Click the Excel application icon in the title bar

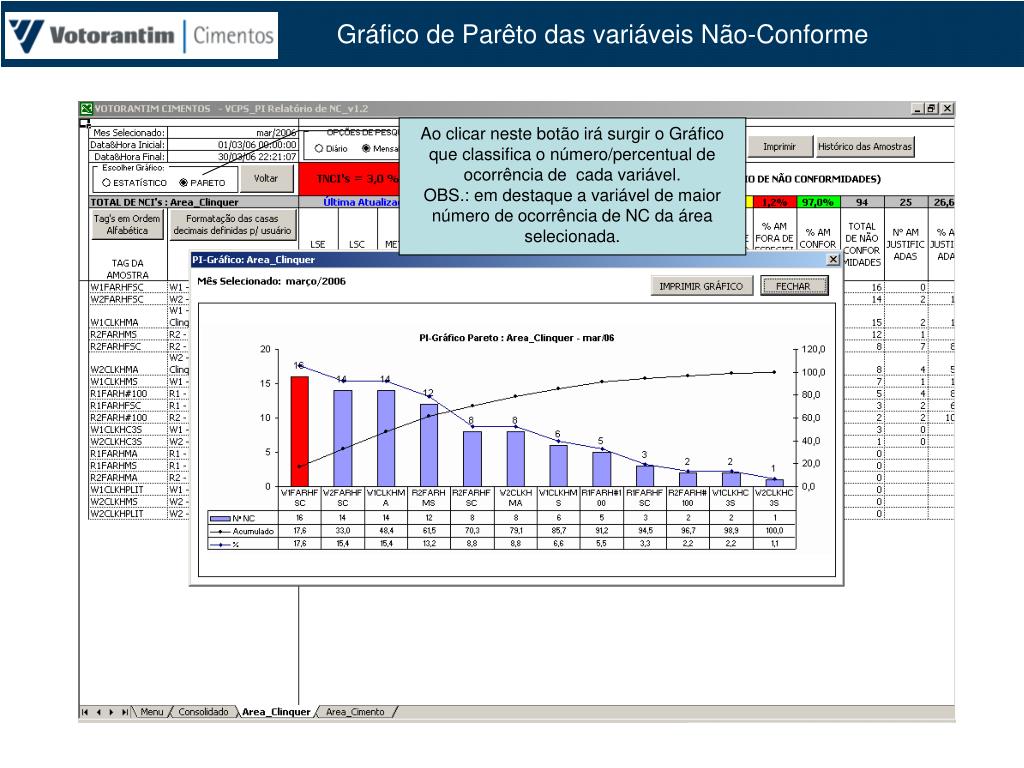click(x=86, y=108)
